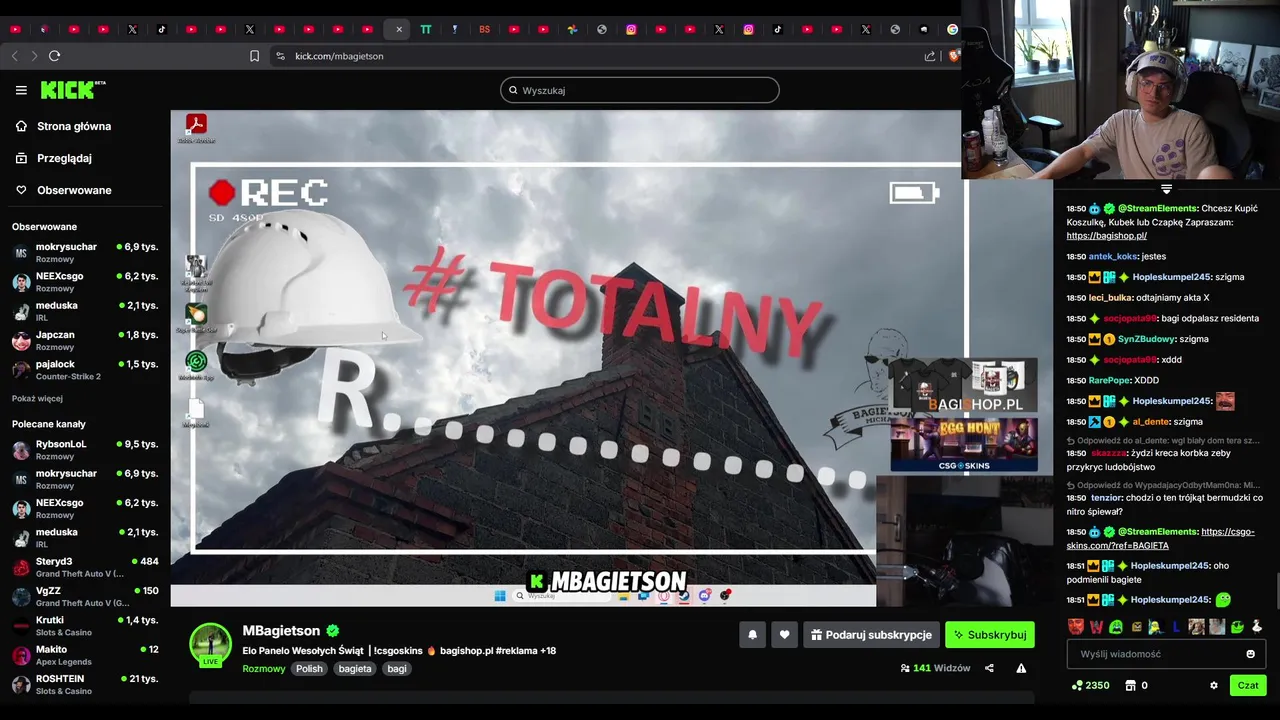Click Podaruj subskrypcje button
The height and width of the screenshot is (720, 1280).
pos(871,634)
